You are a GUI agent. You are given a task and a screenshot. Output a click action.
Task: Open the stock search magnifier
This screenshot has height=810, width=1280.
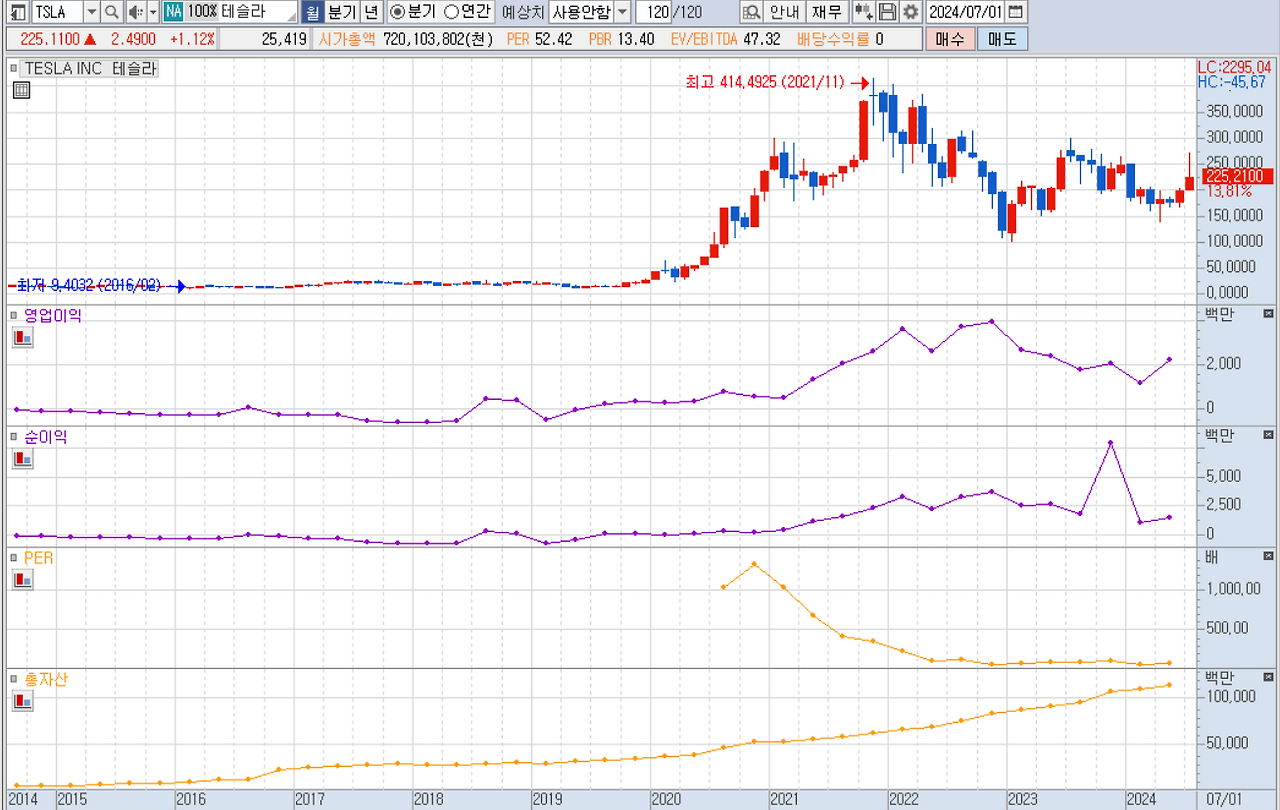tap(111, 12)
